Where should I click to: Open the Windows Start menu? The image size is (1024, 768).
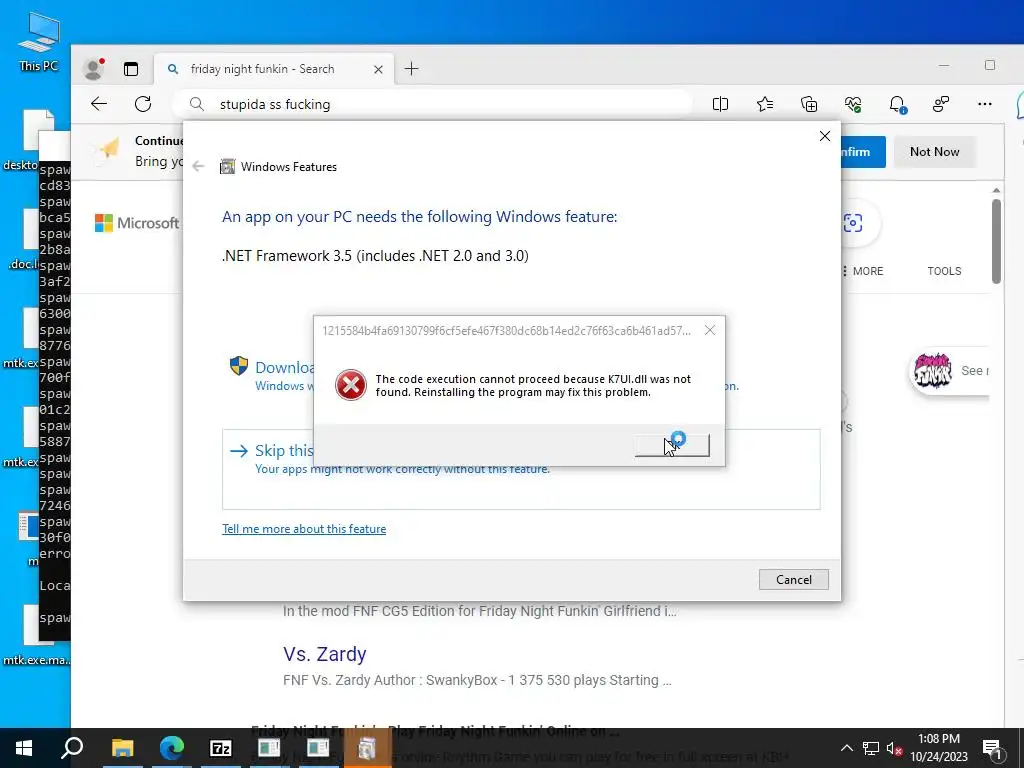[x=24, y=748]
